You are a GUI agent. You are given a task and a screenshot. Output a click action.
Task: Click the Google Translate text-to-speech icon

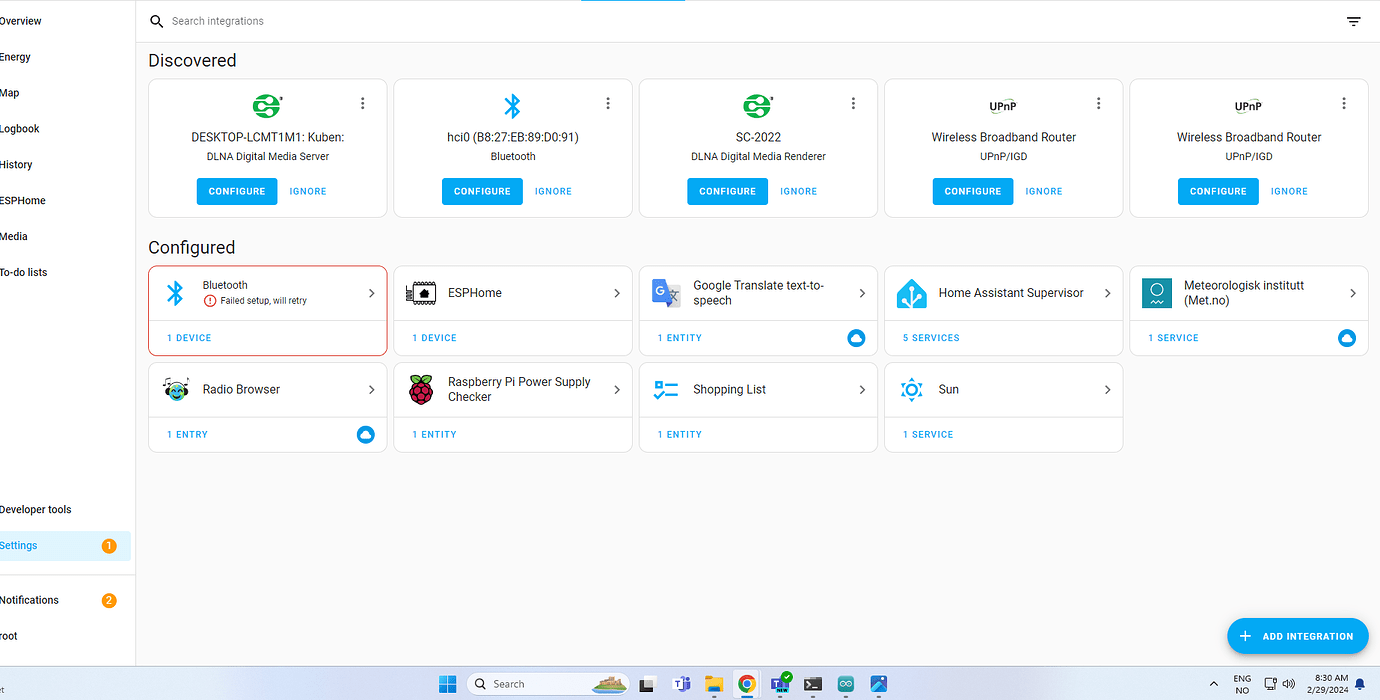point(665,292)
